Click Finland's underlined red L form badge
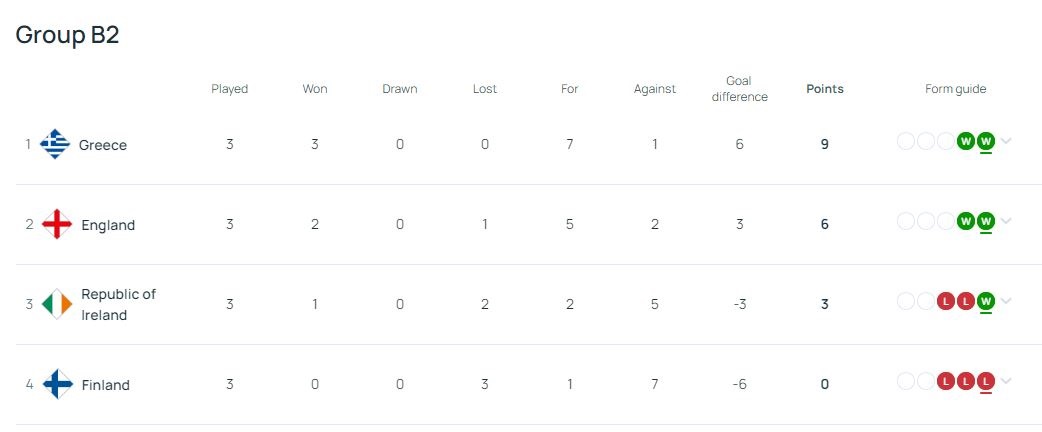 click(x=986, y=381)
